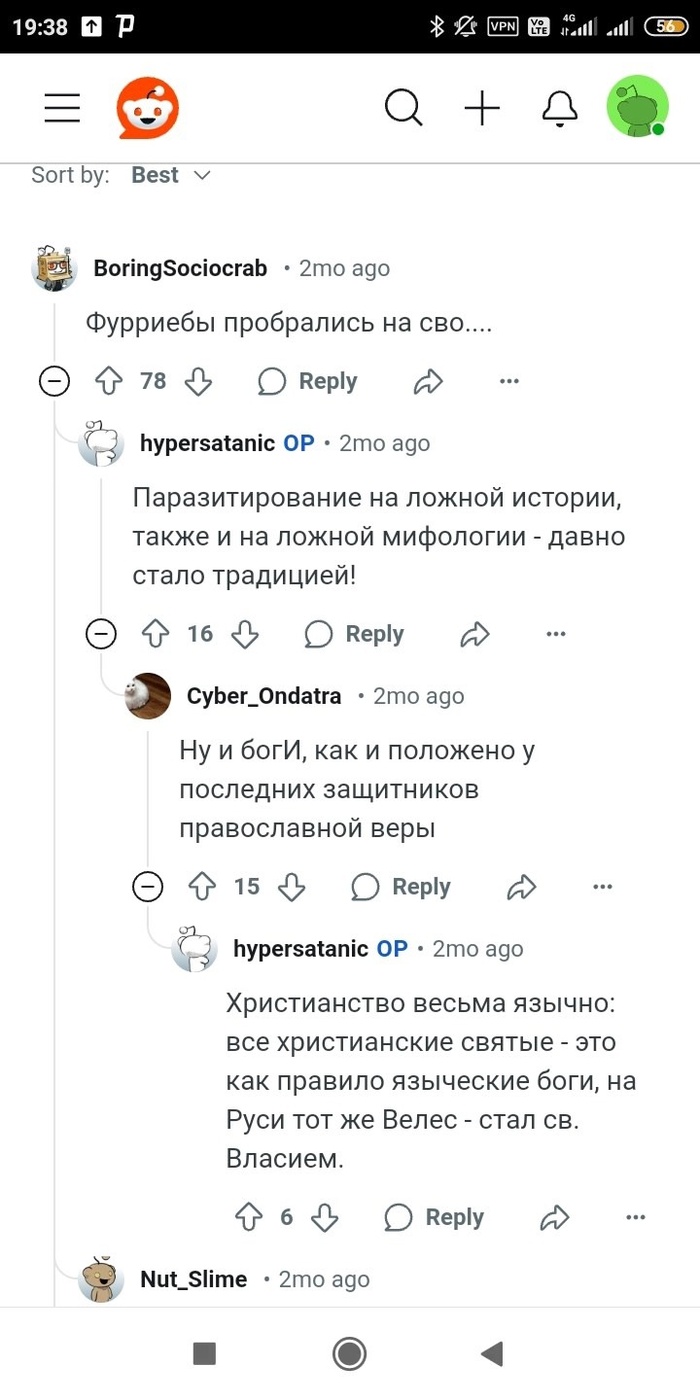The width and height of the screenshot is (700, 1400).
Task: Downvote the BoringSociocrab comment
Action: (x=199, y=381)
